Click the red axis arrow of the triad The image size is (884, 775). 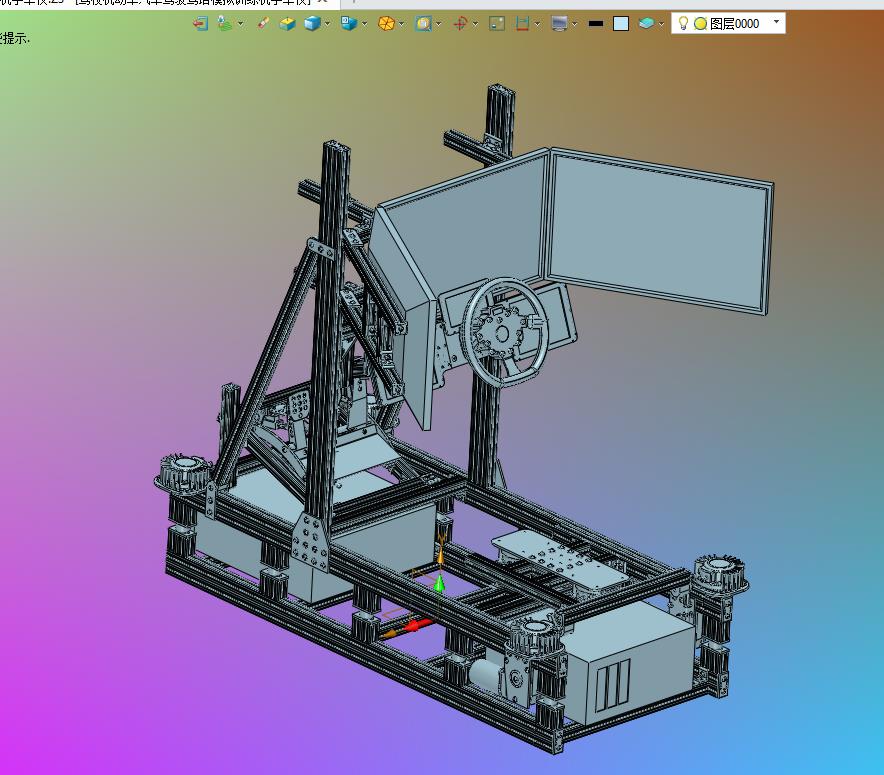click(418, 625)
